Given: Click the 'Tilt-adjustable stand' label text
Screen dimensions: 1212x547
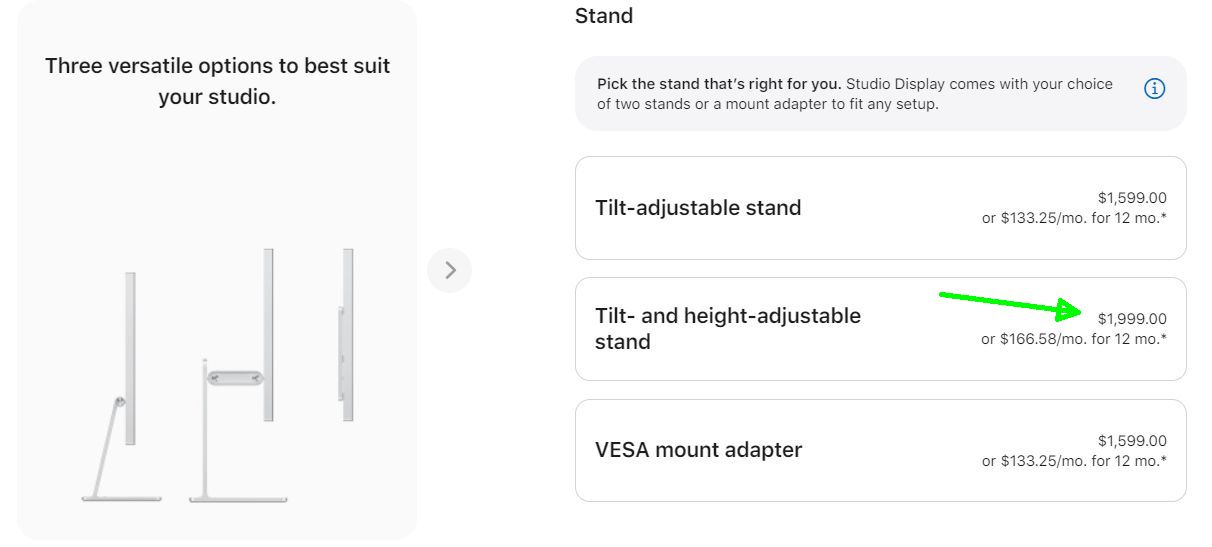Looking at the screenshot, I should pyautogui.click(x=698, y=208).
